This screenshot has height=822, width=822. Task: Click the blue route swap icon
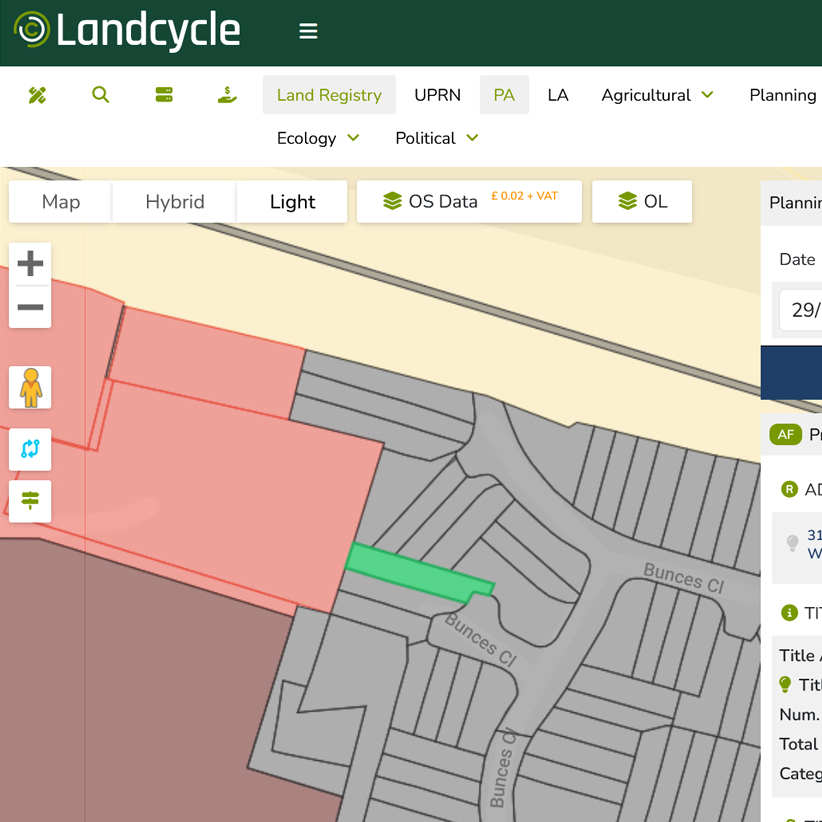point(30,449)
